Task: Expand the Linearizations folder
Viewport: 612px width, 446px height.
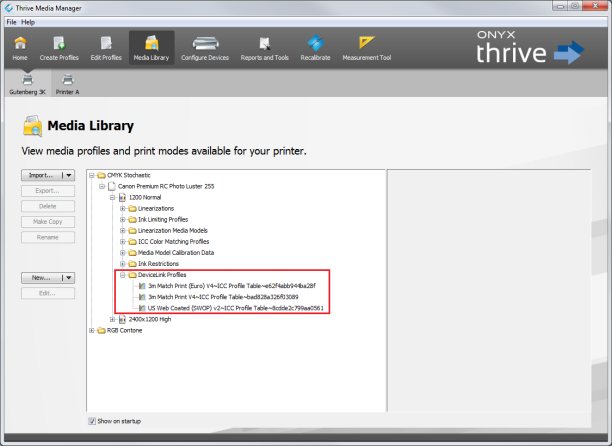Action: (123, 209)
